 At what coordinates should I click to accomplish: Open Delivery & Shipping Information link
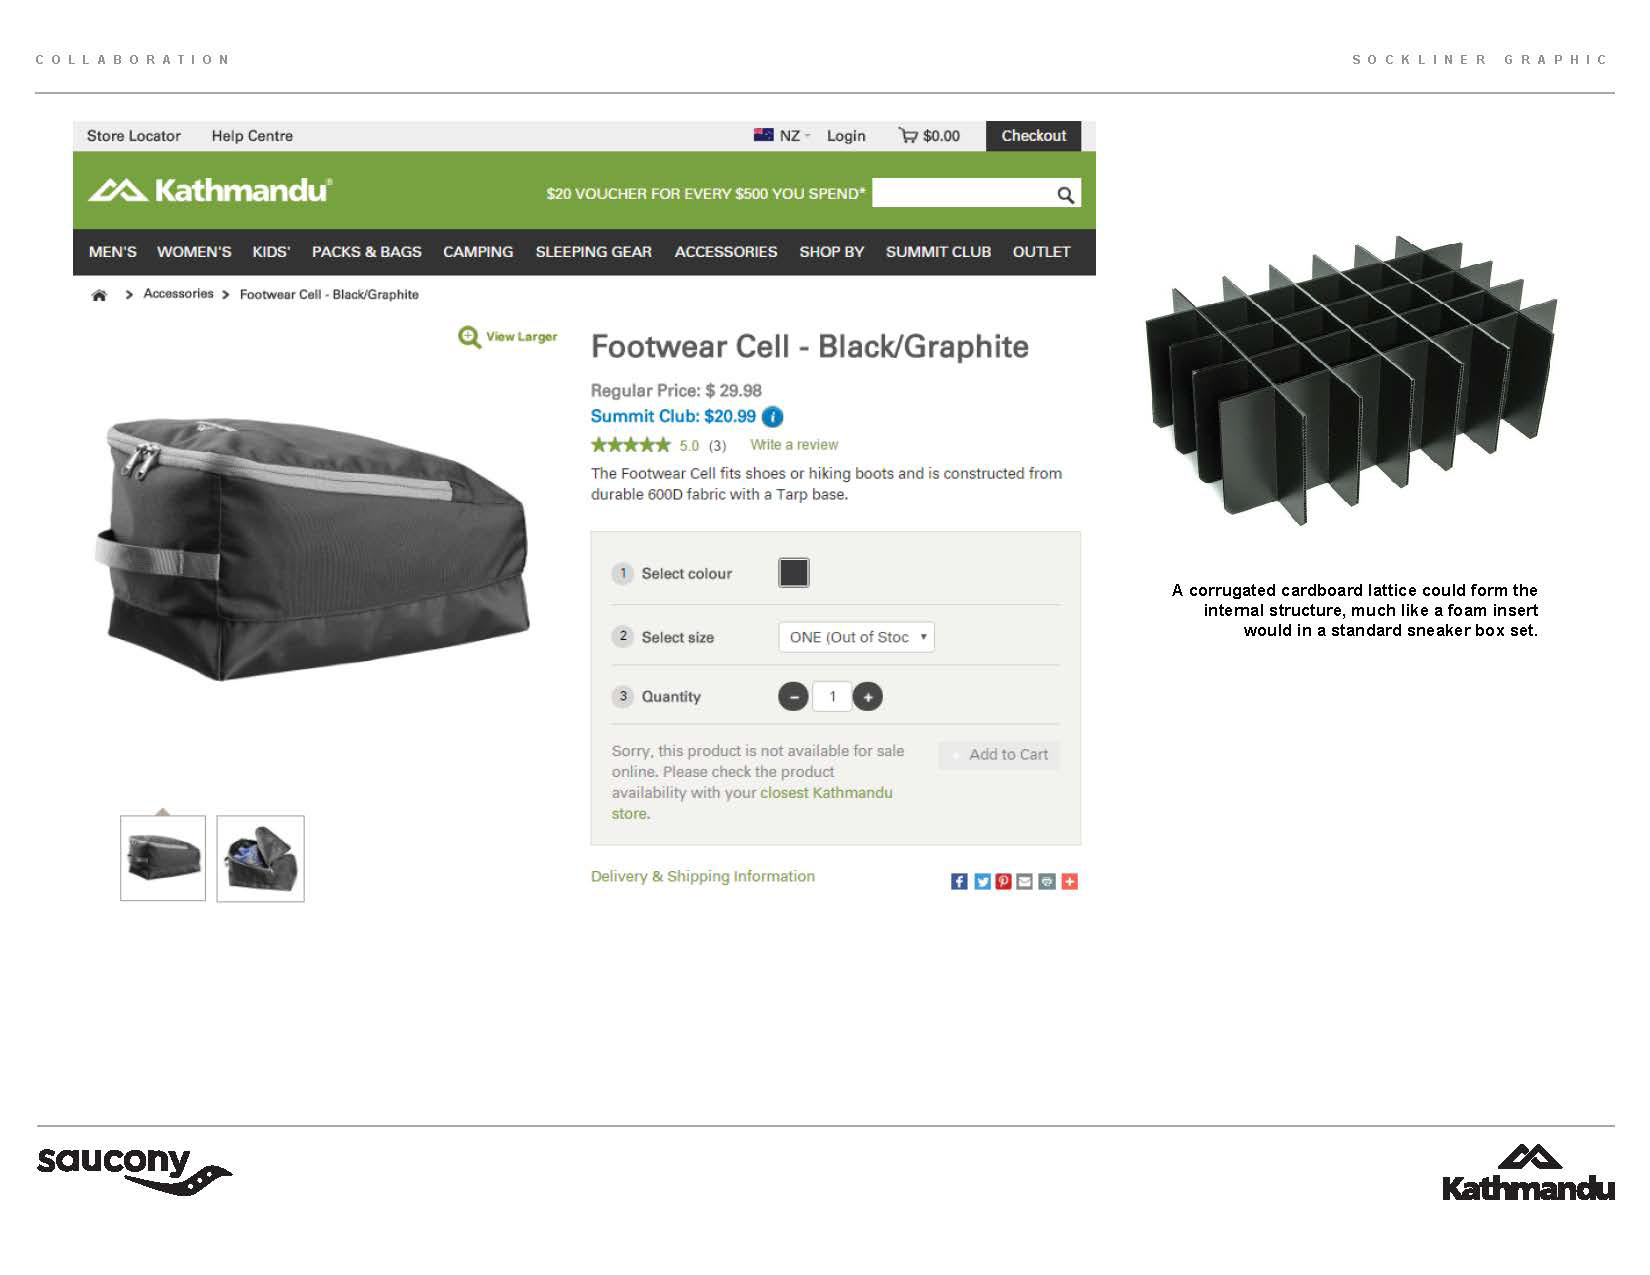703,876
